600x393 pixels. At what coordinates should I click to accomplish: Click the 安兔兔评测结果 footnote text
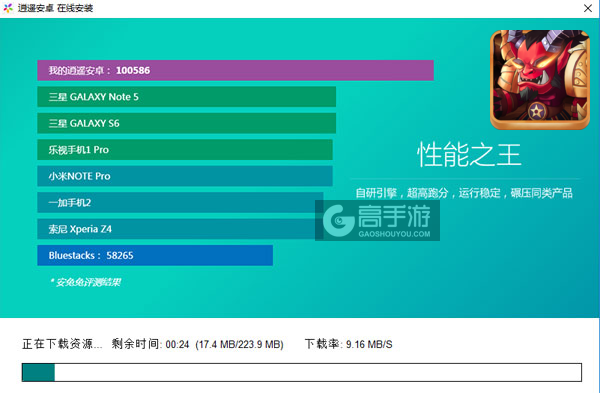click(x=85, y=282)
